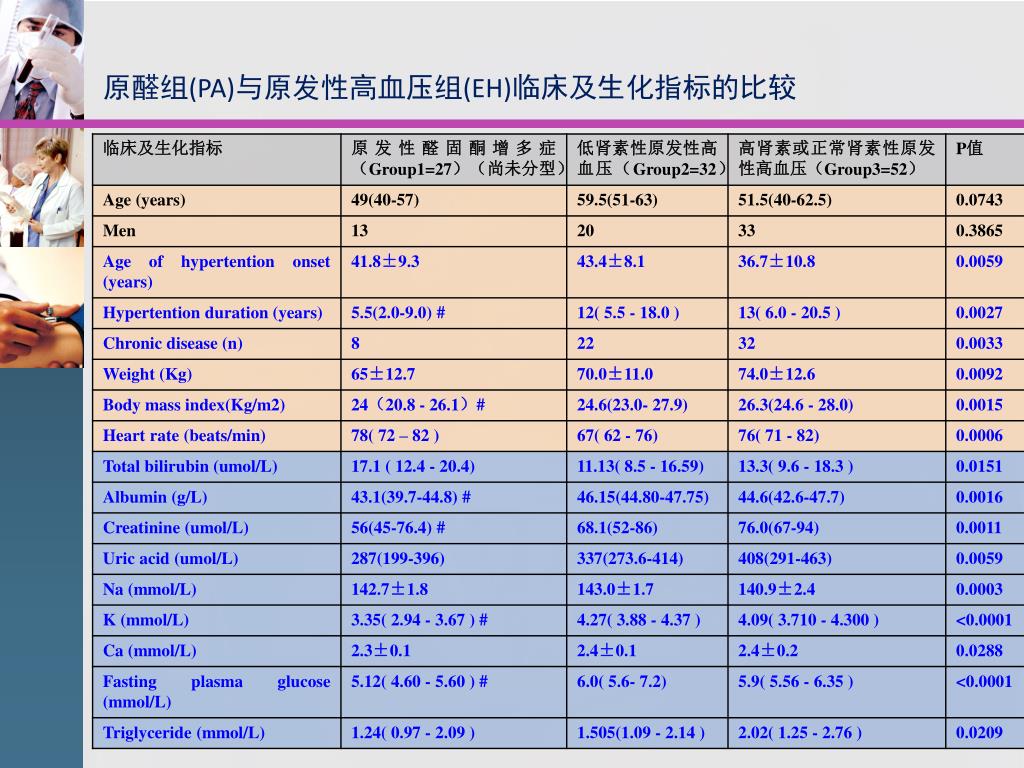Click the value 4.09( 3.710 - 4.300 )
The height and width of the screenshot is (768, 1024).
pos(808,620)
